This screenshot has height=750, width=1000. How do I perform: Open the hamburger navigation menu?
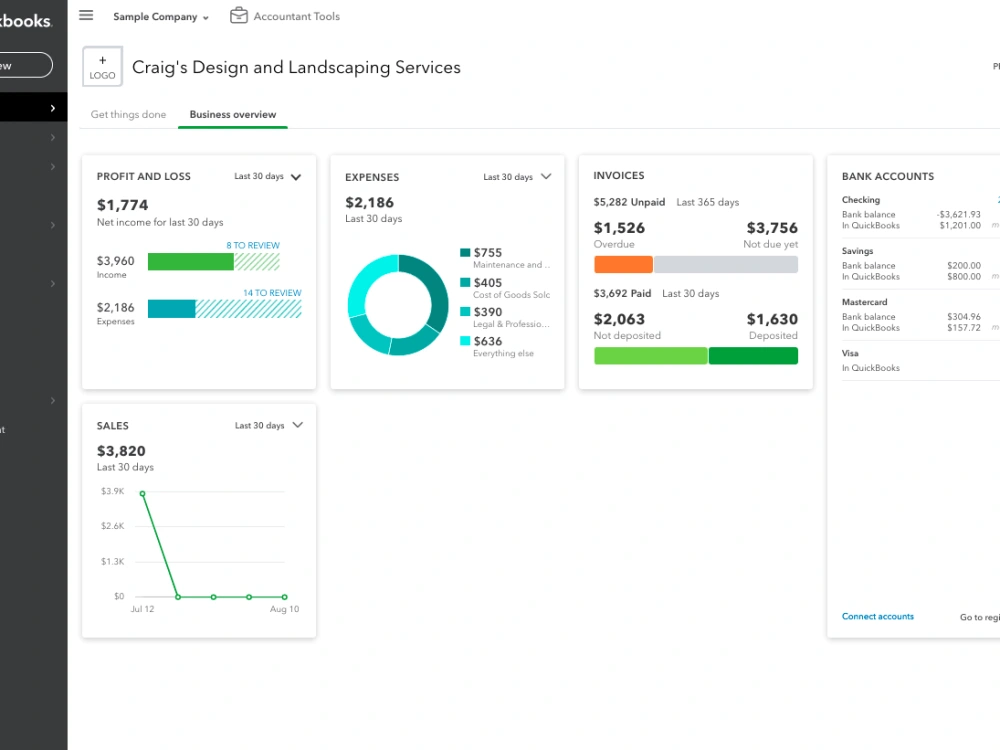86,15
